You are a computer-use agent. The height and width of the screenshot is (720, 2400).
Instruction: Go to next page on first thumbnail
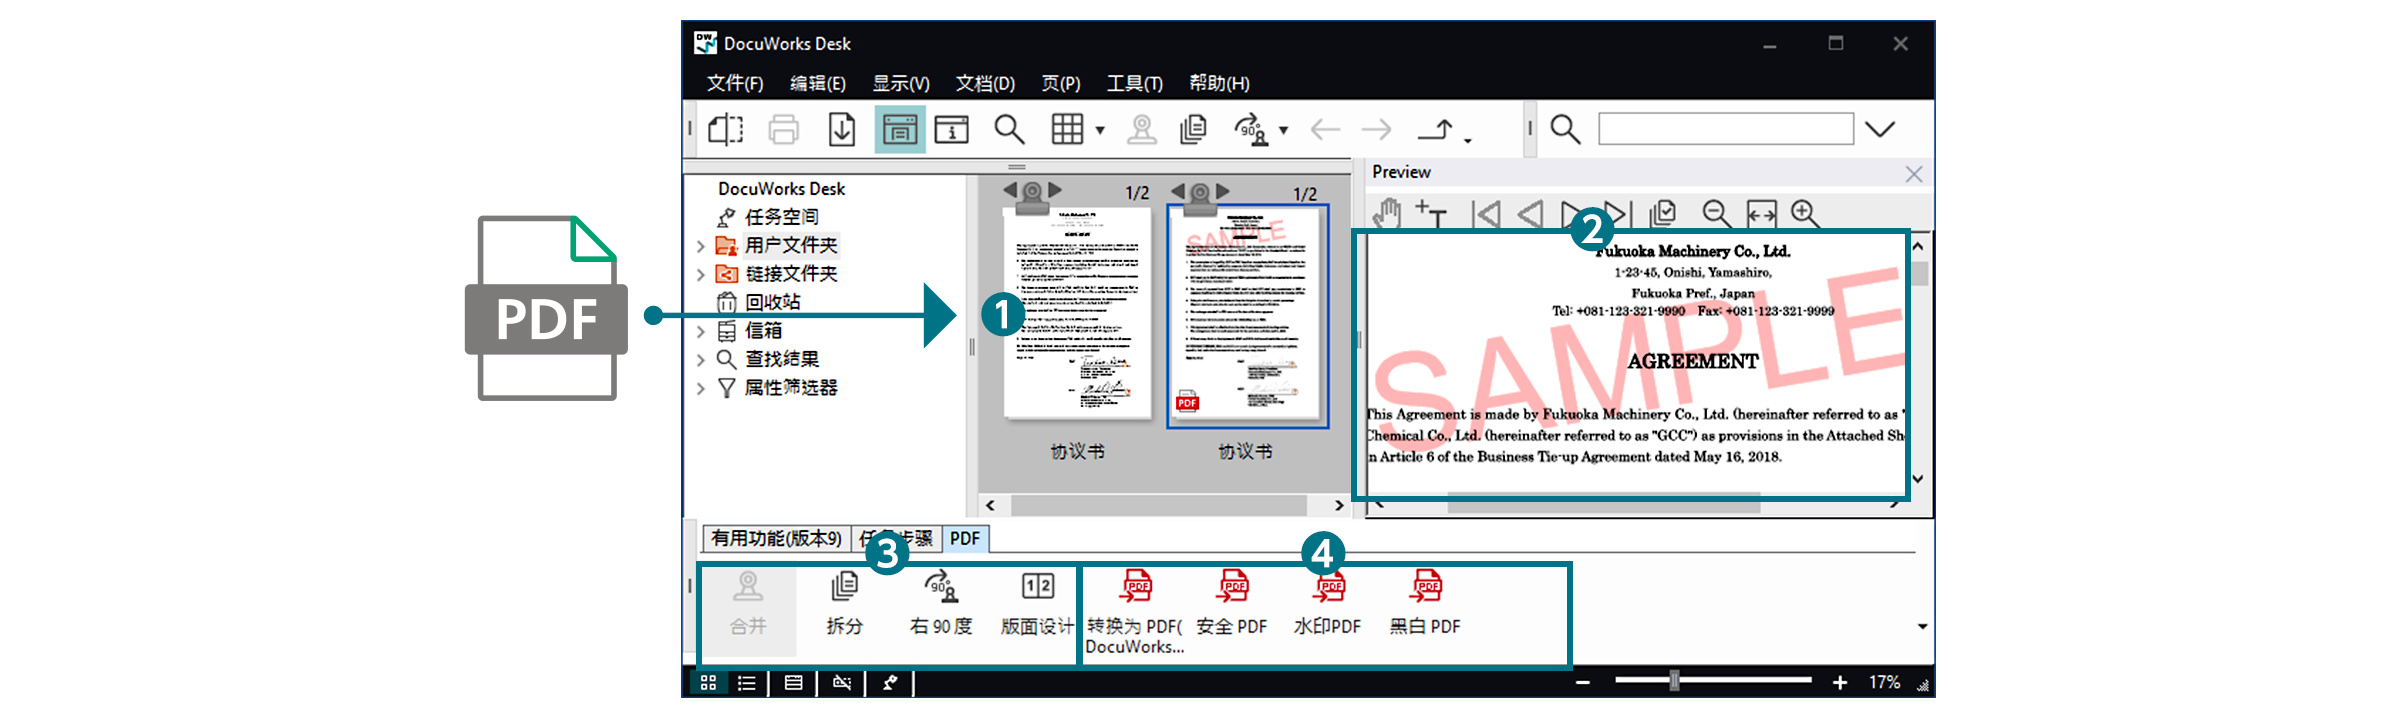coord(1055,190)
